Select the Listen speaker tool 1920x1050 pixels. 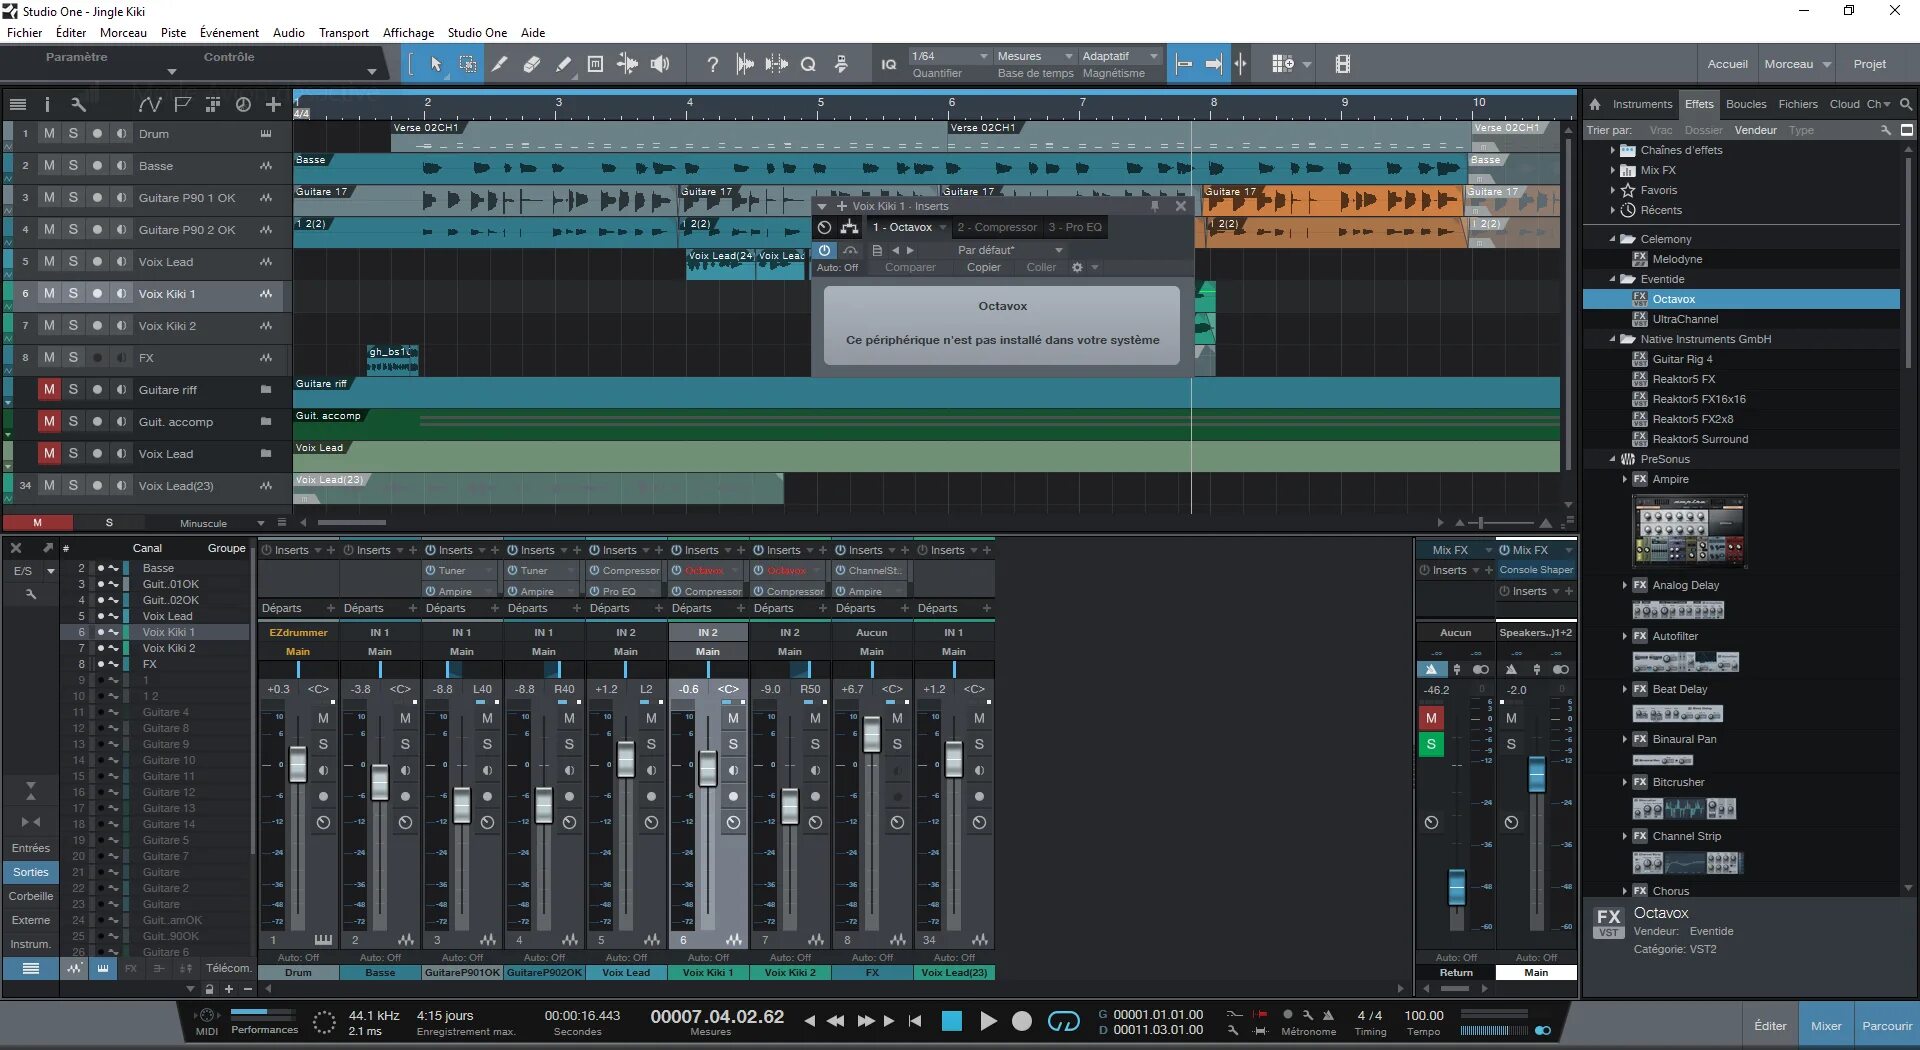660,64
